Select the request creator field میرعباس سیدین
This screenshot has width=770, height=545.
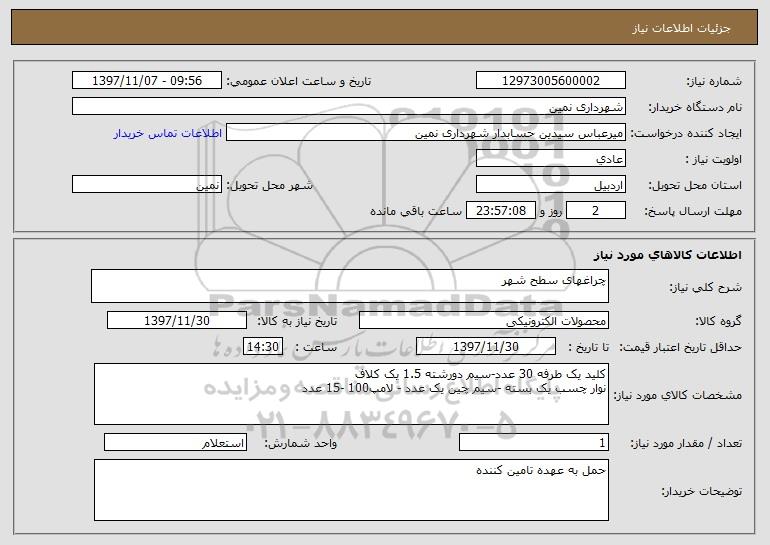point(426,133)
